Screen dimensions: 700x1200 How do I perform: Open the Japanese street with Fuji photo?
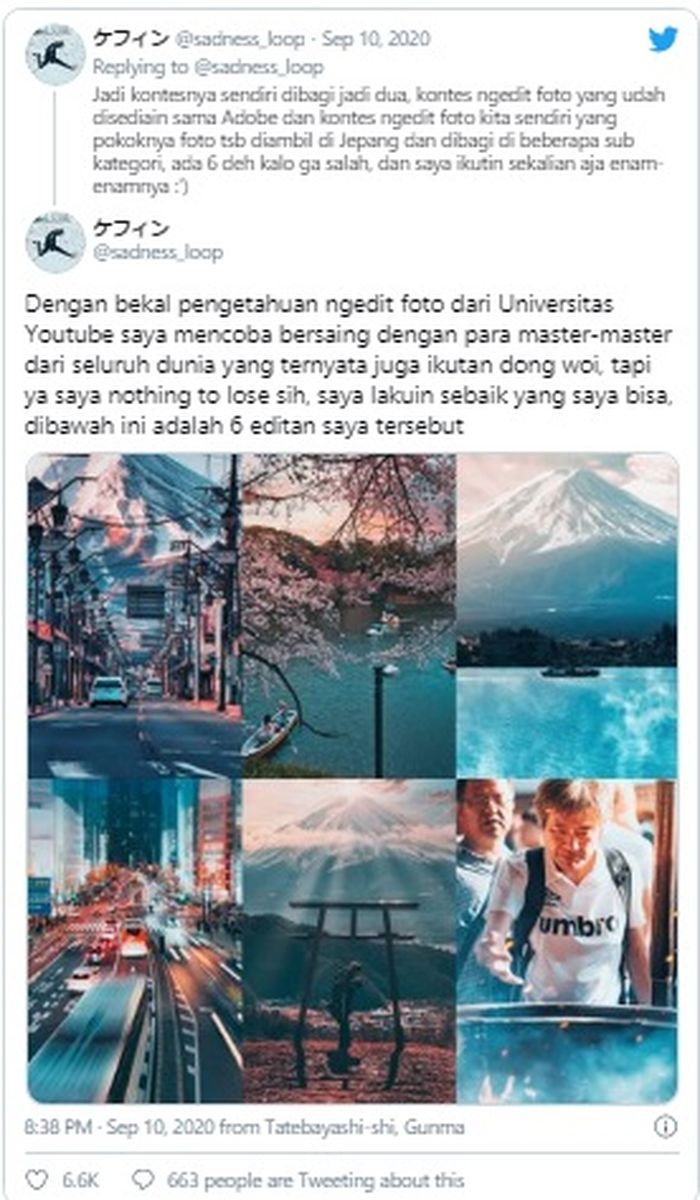pyautogui.click(x=133, y=616)
